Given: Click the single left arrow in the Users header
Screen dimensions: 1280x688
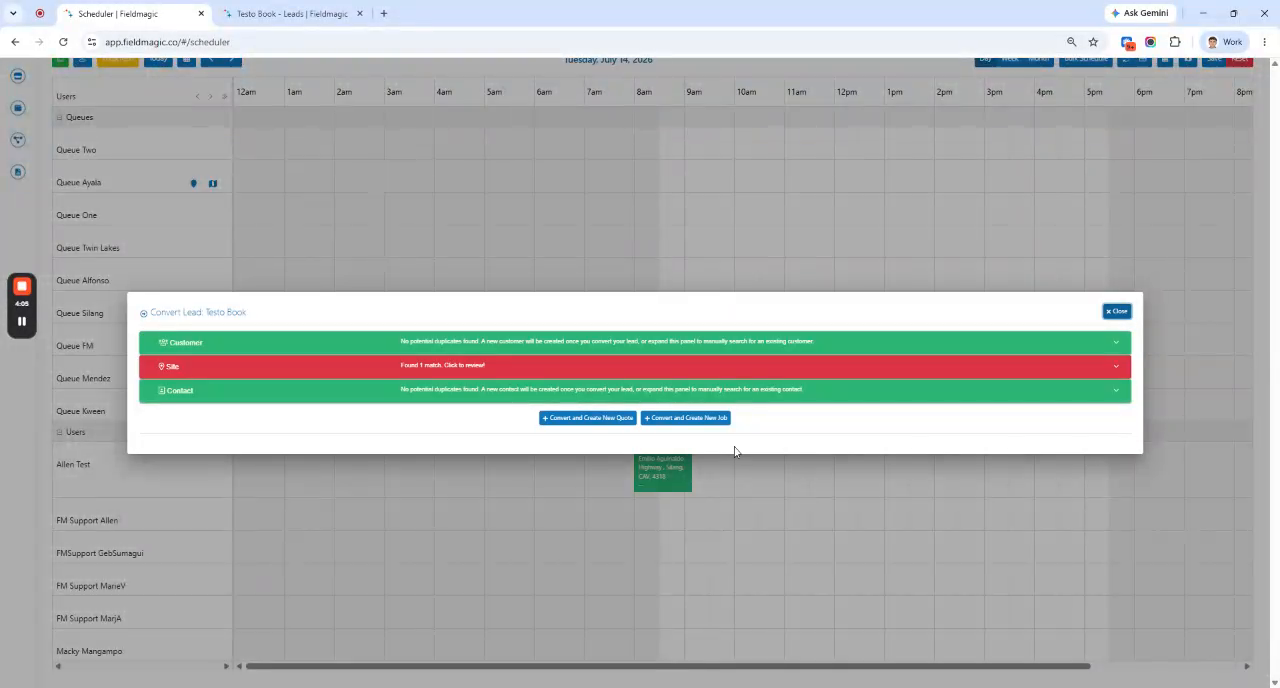Looking at the screenshot, I should [197, 96].
